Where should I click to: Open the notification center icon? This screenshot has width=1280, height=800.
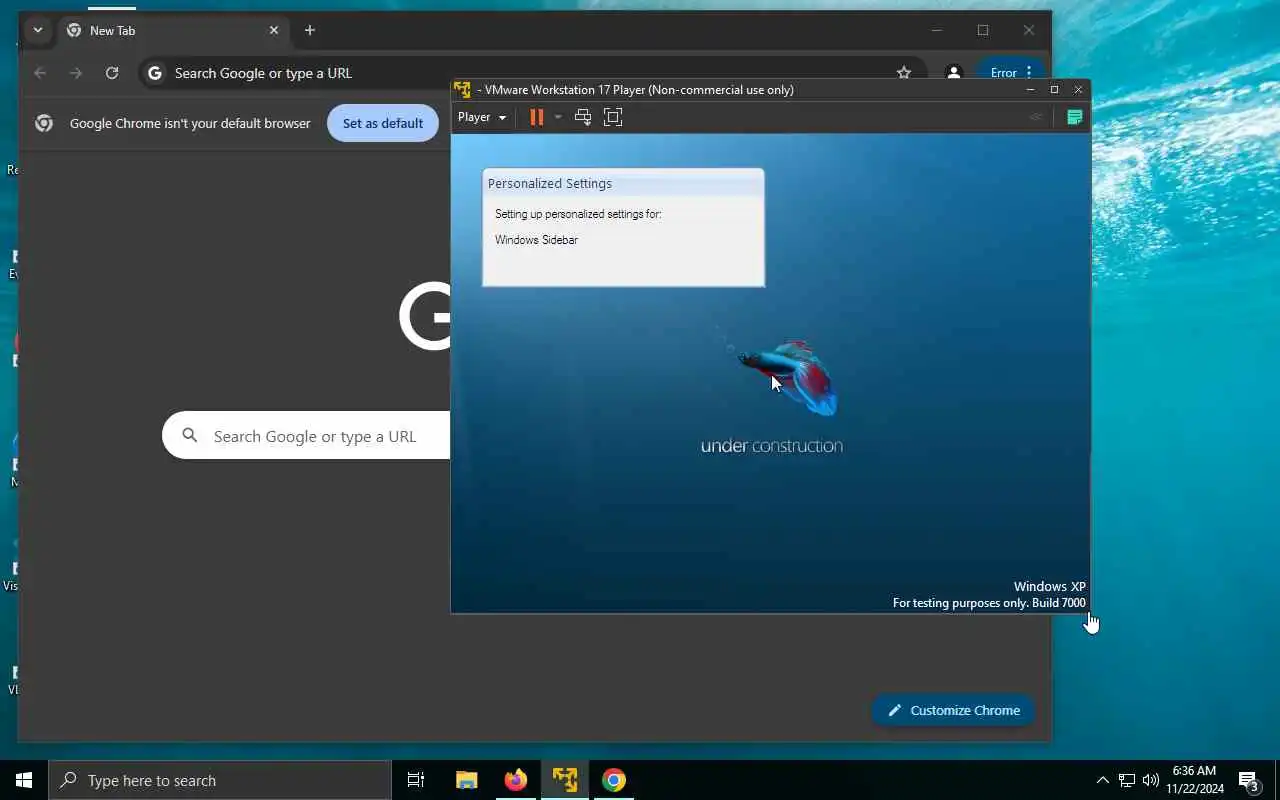[x=1248, y=780]
